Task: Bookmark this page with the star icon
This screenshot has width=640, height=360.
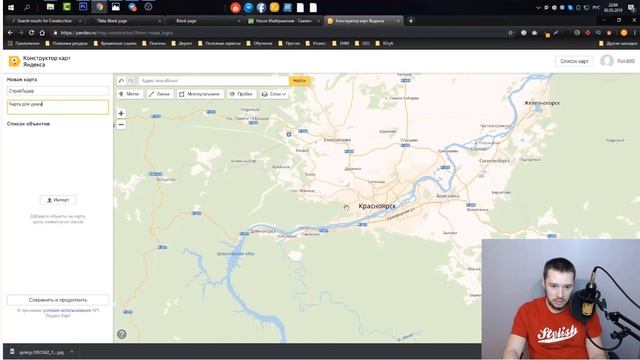Action: pyautogui.click(x=510, y=33)
